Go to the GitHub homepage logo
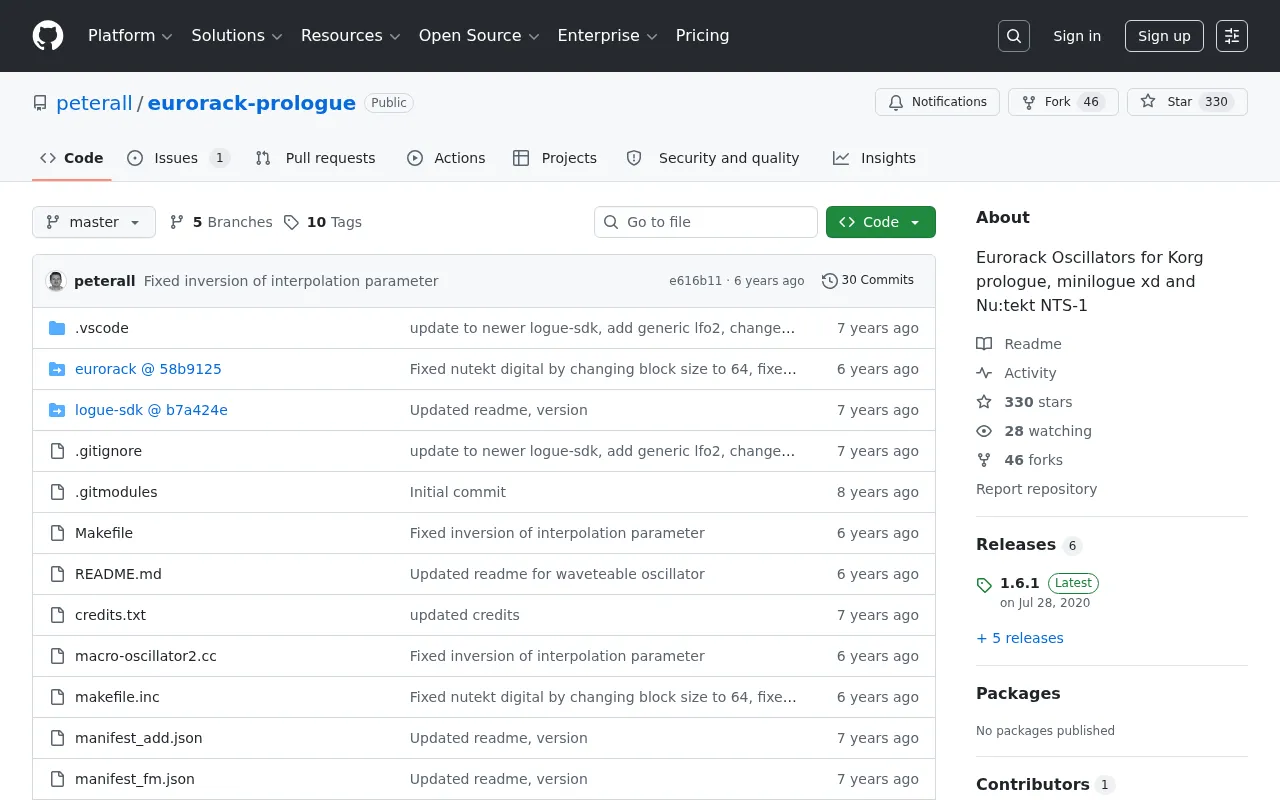This screenshot has height=800, width=1280. pos(48,36)
